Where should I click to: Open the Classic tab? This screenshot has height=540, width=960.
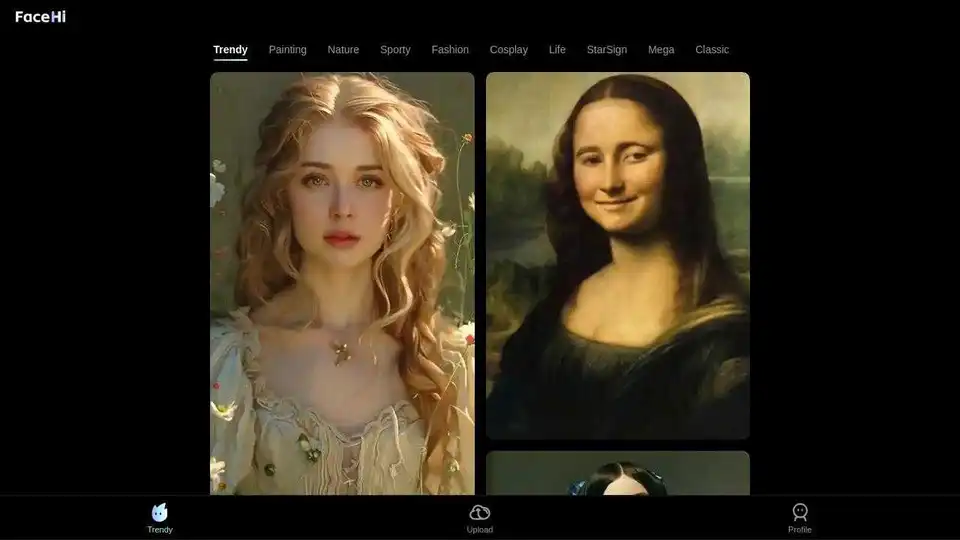click(712, 50)
